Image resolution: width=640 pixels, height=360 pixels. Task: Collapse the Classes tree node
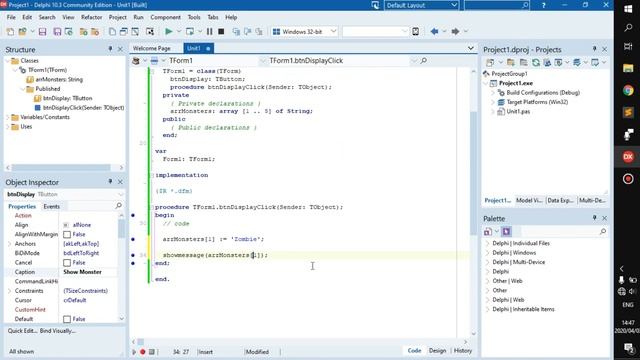[x=8, y=61]
